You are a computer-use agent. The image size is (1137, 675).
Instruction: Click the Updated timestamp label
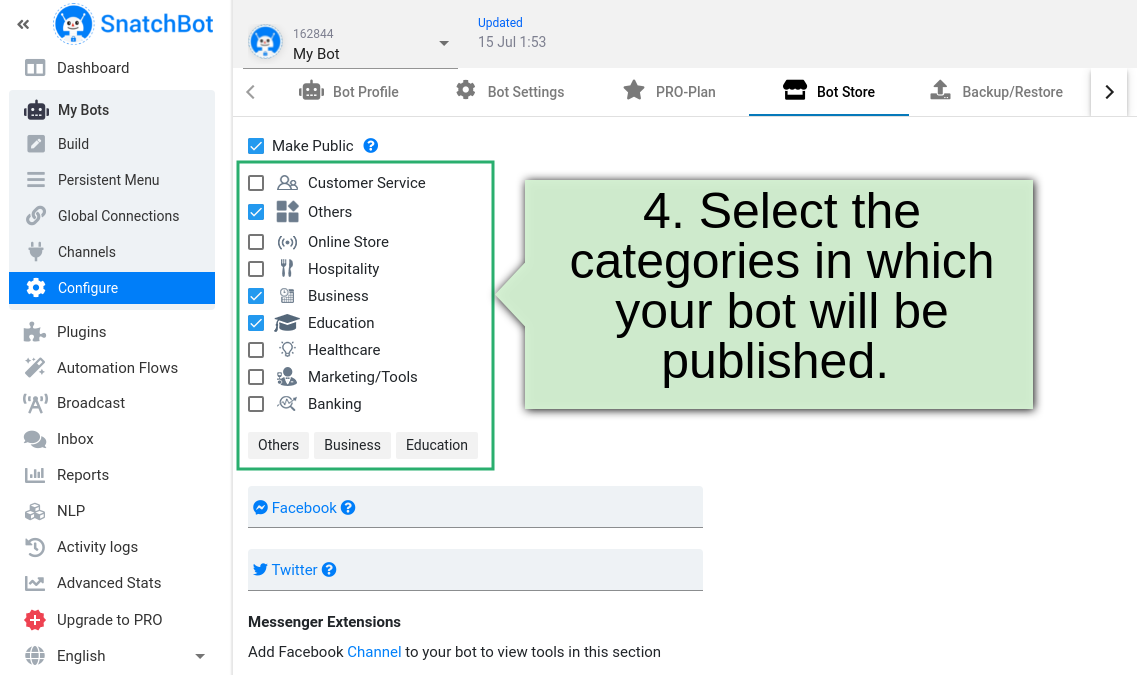[x=500, y=22]
